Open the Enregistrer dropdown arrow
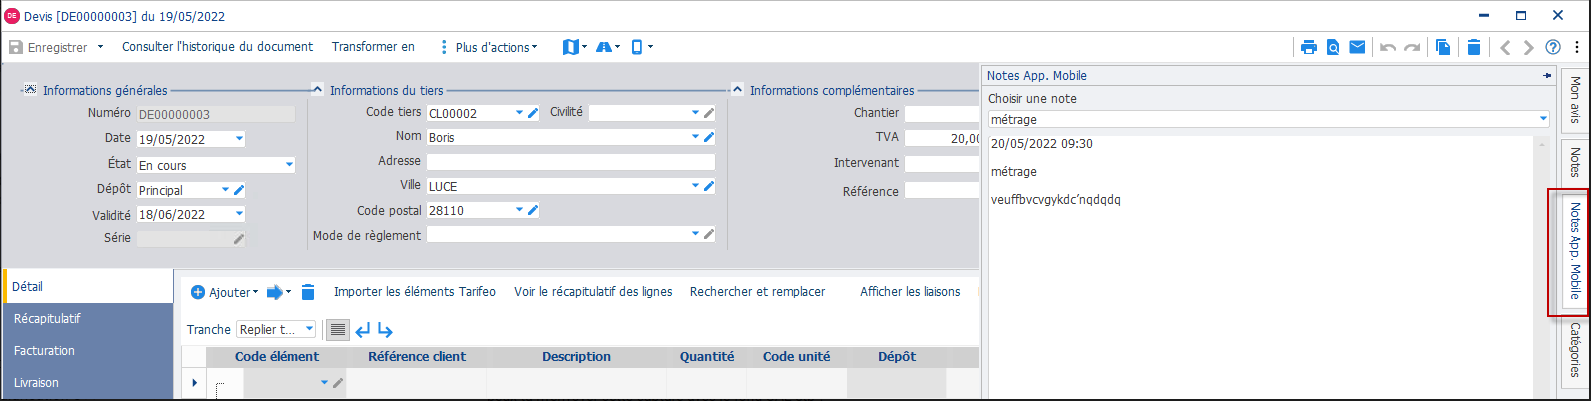Viewport: 1591px width, 401px height. click(100, 47)
